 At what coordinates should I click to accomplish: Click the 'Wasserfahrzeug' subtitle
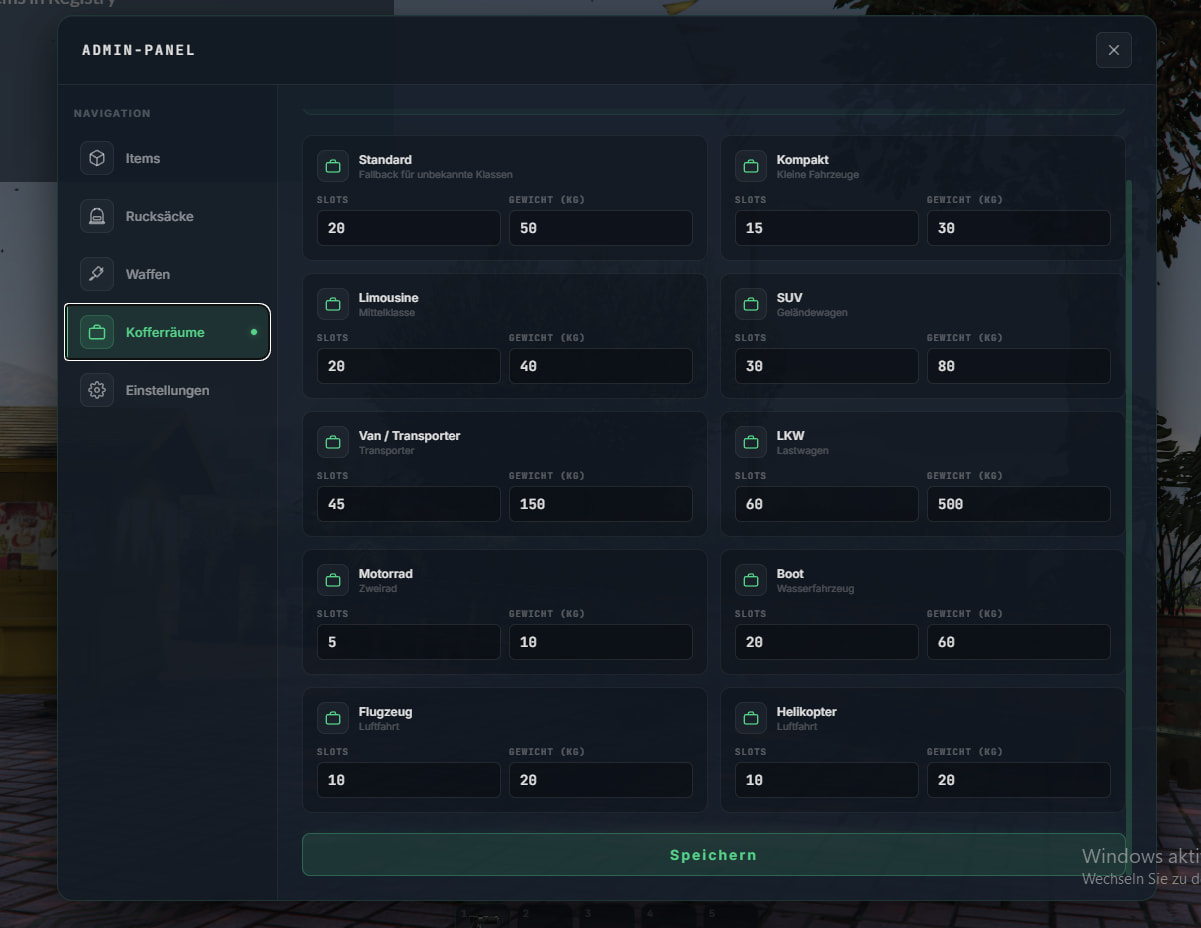click(815, 589)
